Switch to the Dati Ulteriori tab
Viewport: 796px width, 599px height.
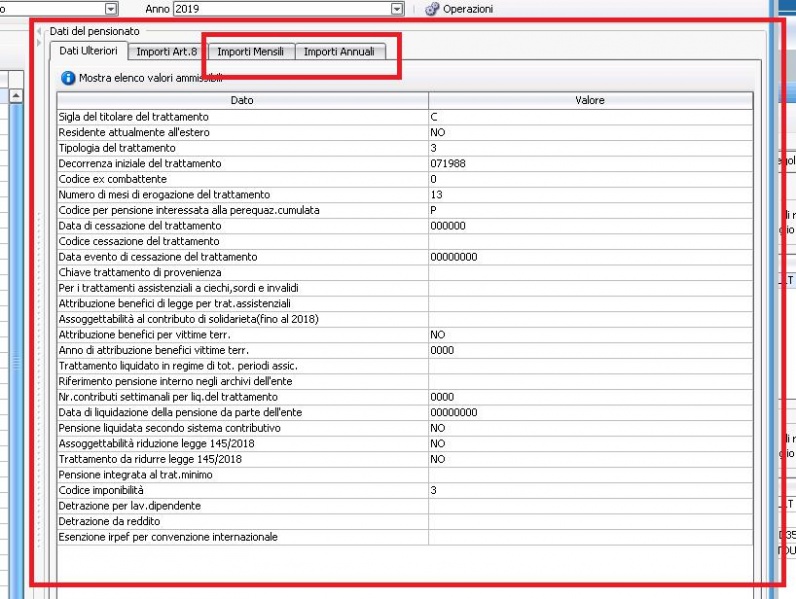click(88, 51)
